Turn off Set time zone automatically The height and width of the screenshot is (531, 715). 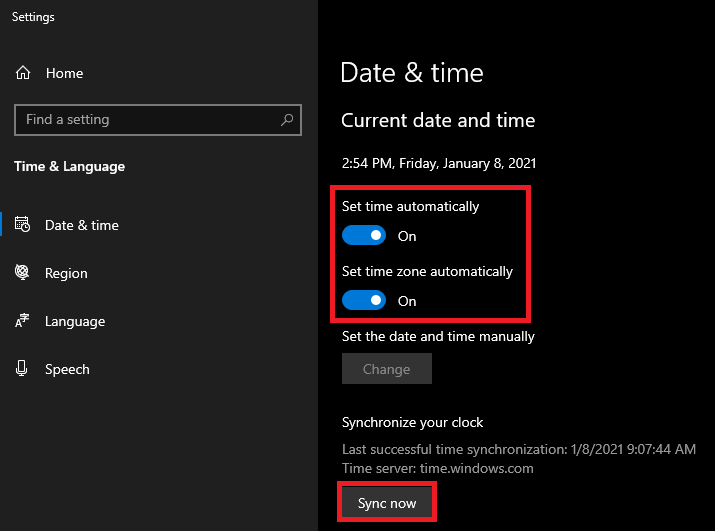pos(364,300)
